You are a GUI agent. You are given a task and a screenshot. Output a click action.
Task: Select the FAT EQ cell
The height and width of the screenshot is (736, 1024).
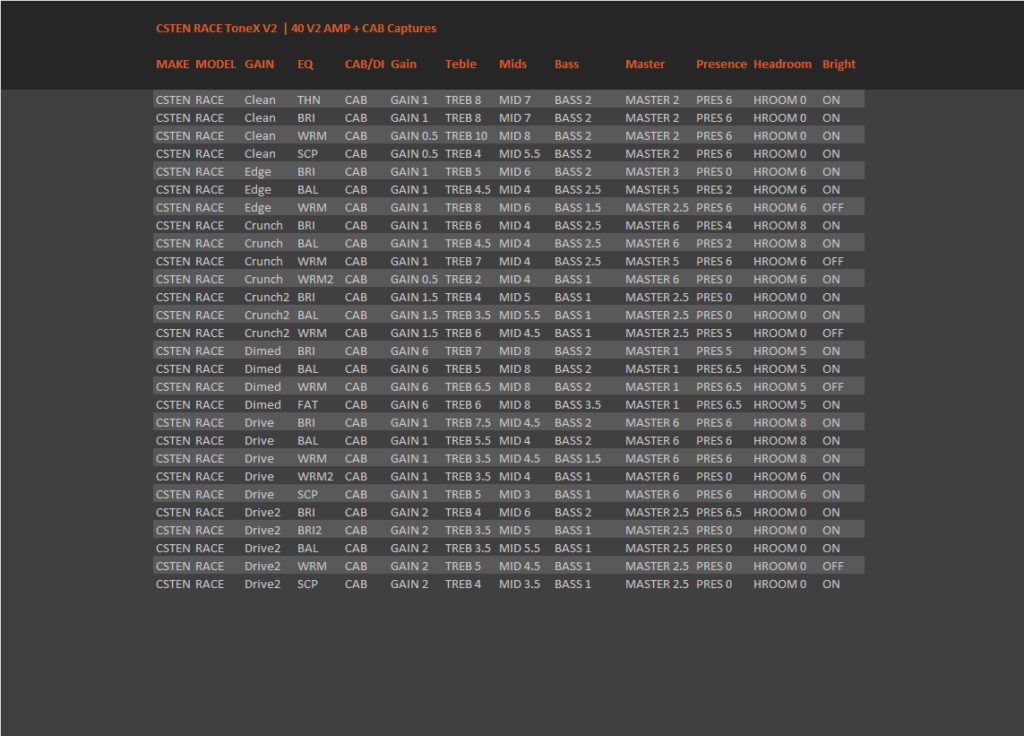point(308,405)
